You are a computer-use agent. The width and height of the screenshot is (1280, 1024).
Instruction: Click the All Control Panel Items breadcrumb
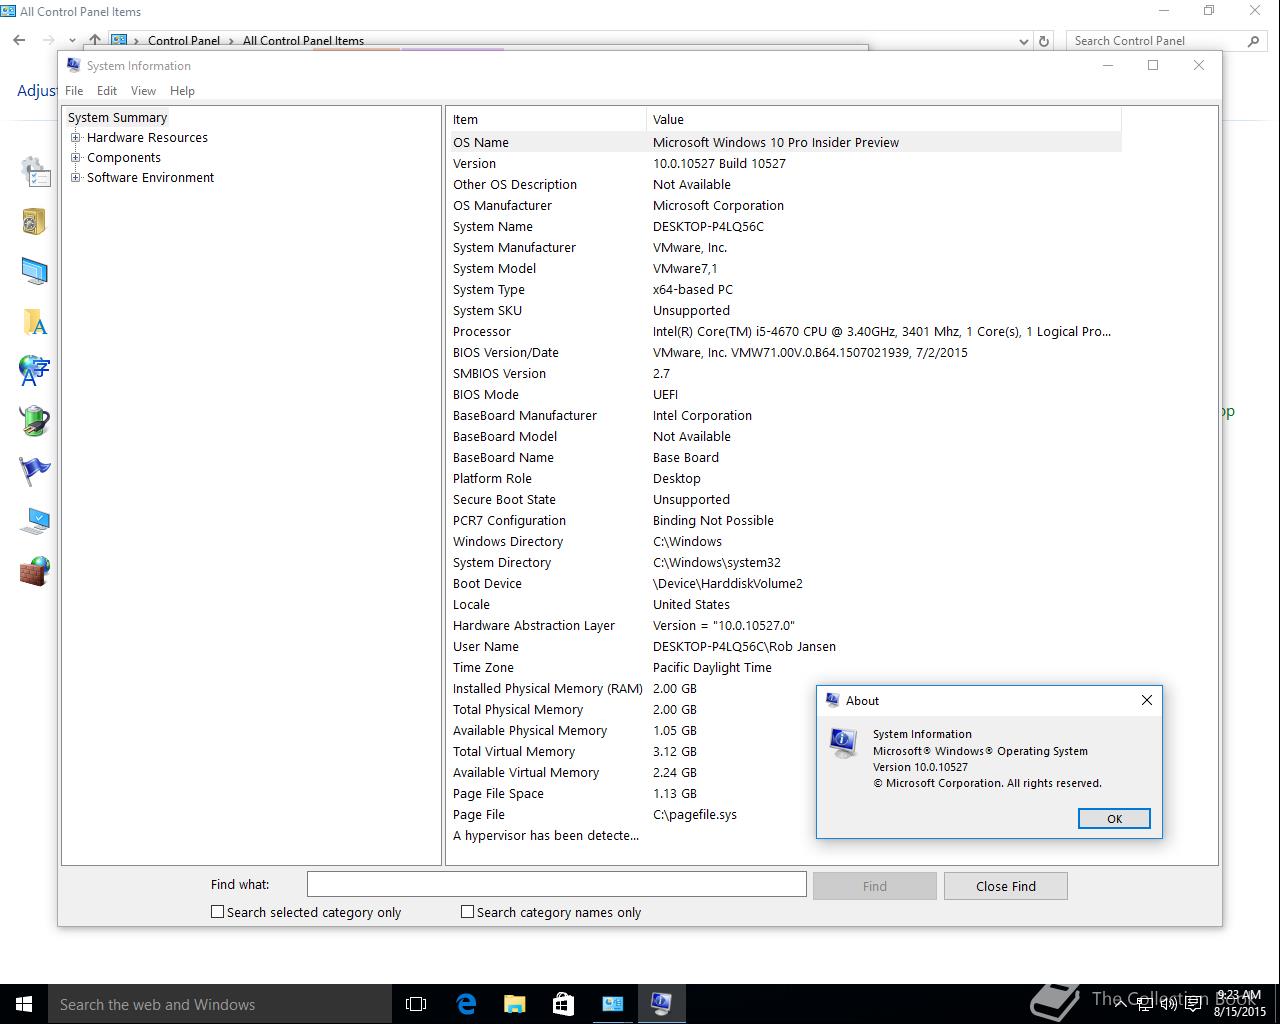point(303,41)
